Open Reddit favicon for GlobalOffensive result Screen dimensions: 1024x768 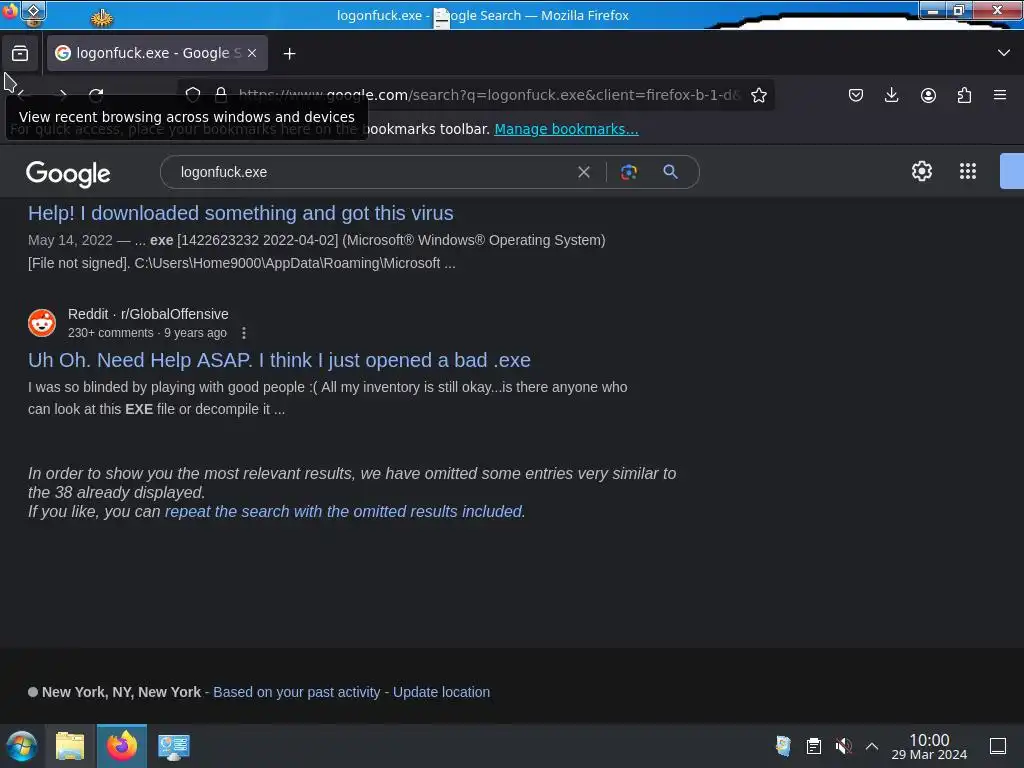click(42, 323)
